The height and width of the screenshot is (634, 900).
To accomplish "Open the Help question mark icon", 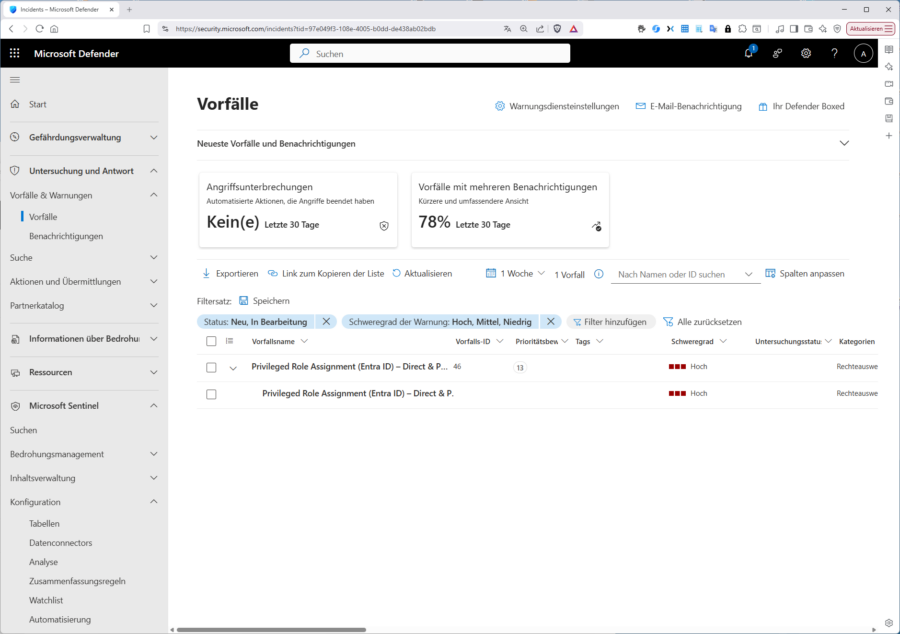I will [x=834, y=53].
